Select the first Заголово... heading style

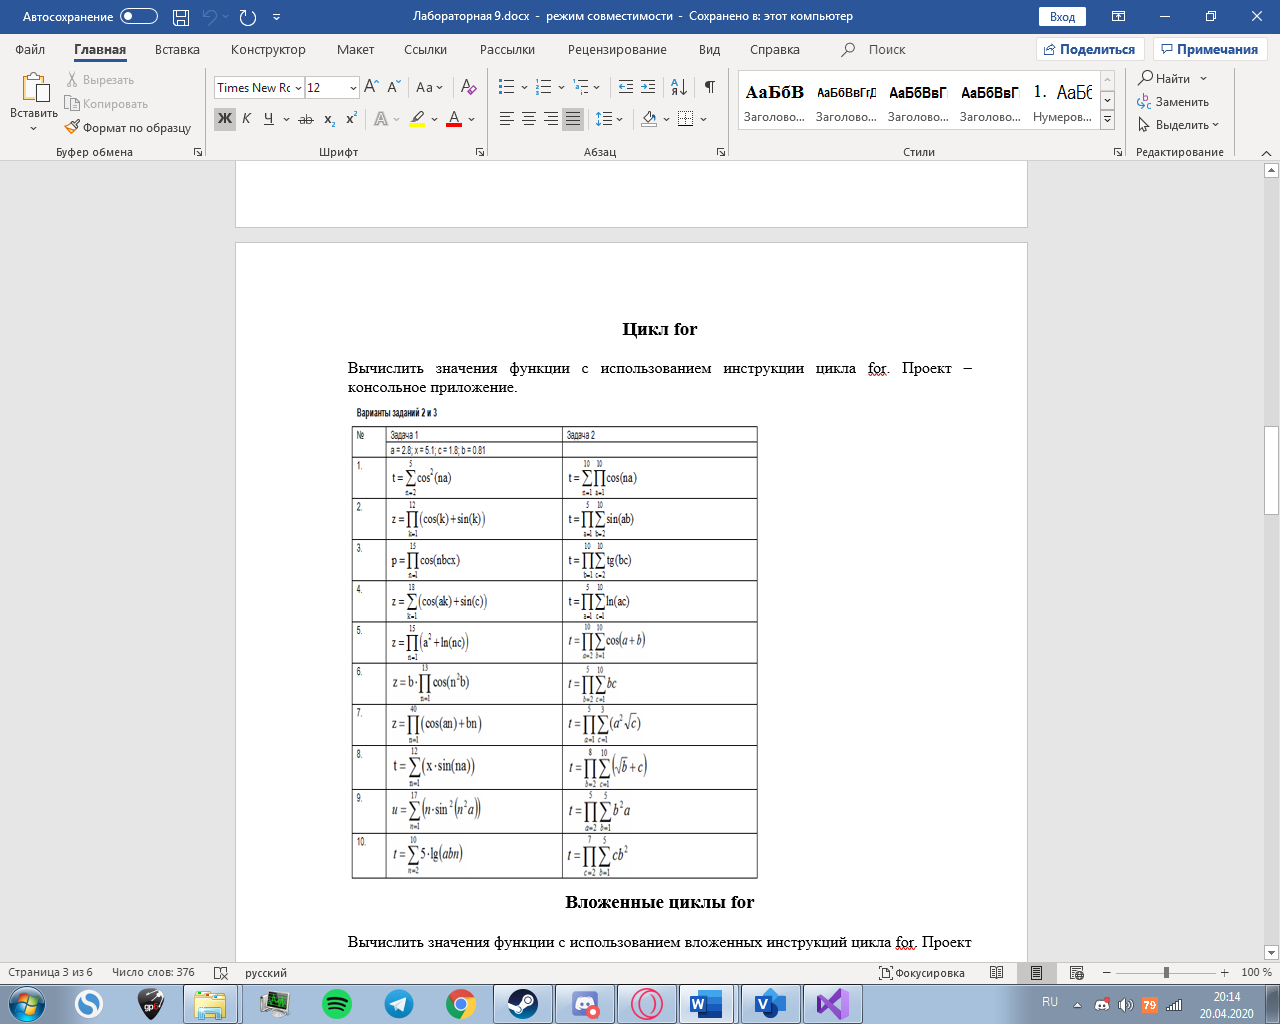point(774,103)
